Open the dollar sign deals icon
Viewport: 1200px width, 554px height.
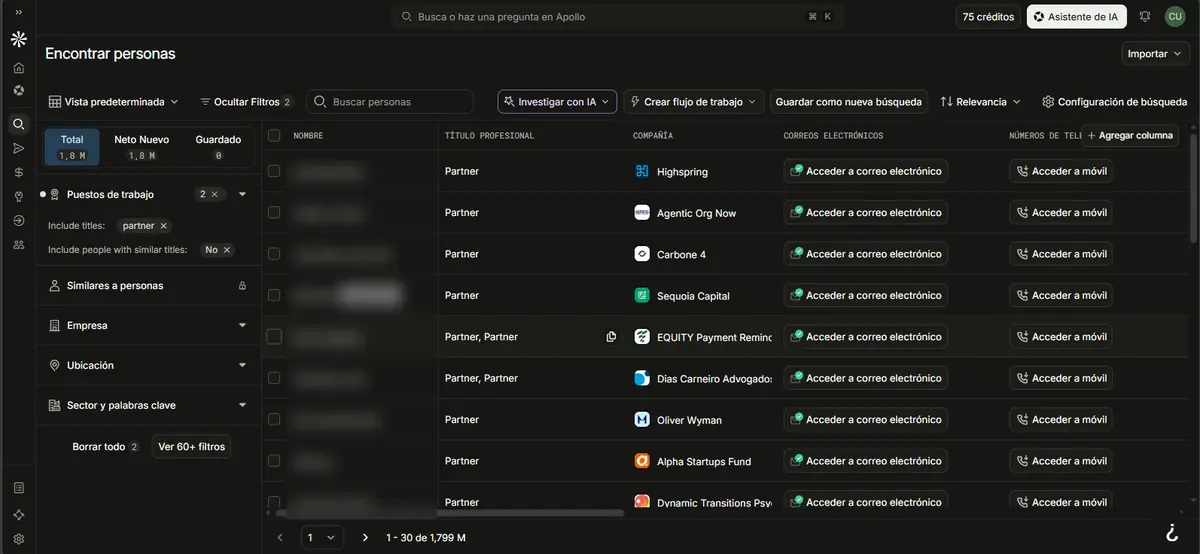18,172
